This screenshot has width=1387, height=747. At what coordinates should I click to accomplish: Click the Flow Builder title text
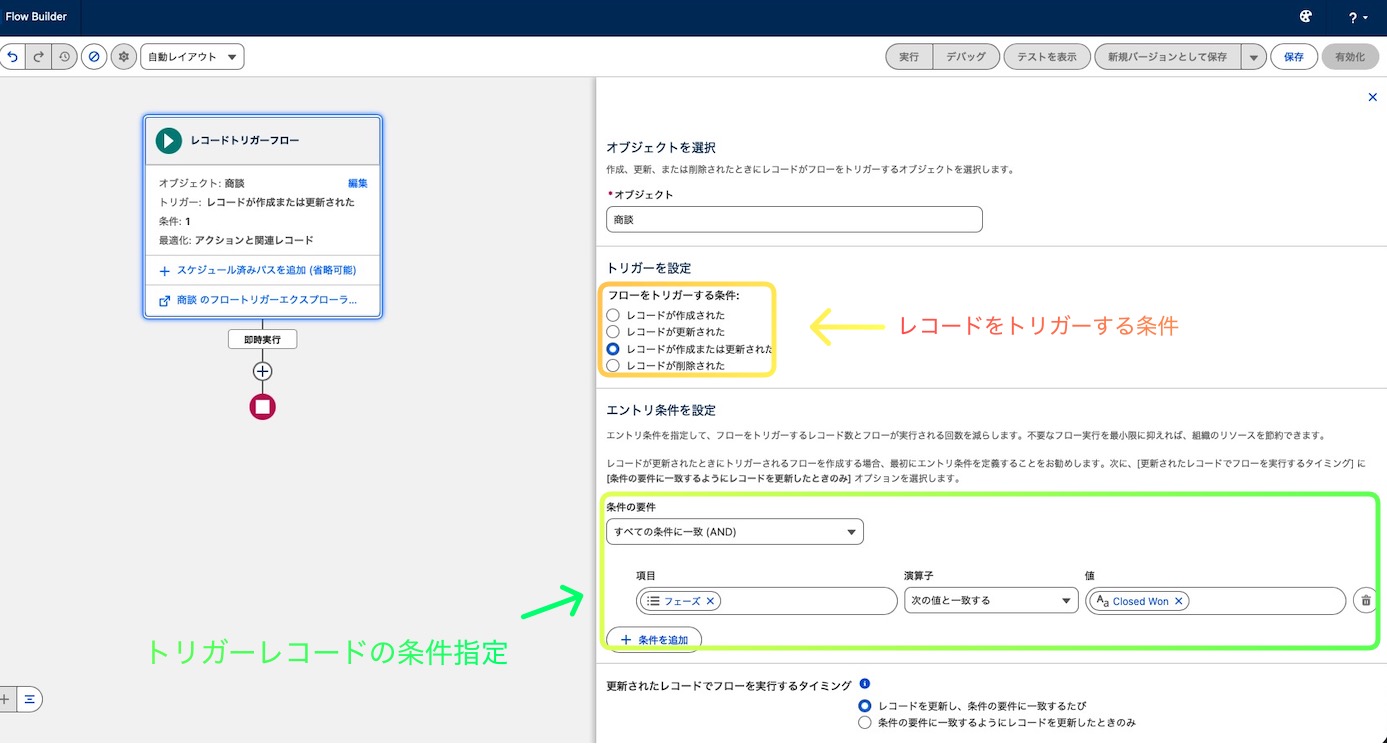36,17
